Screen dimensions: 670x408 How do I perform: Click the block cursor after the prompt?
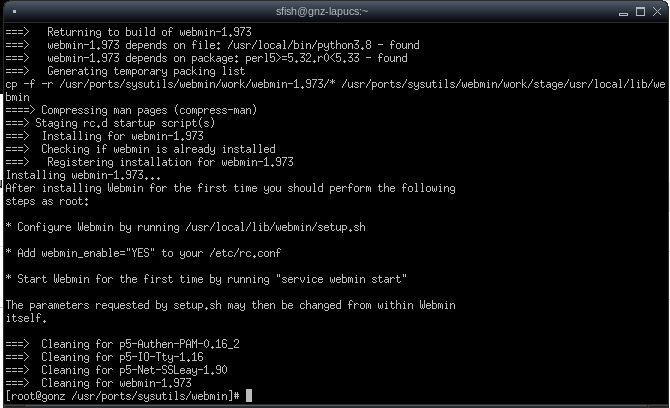coord(249,396)
